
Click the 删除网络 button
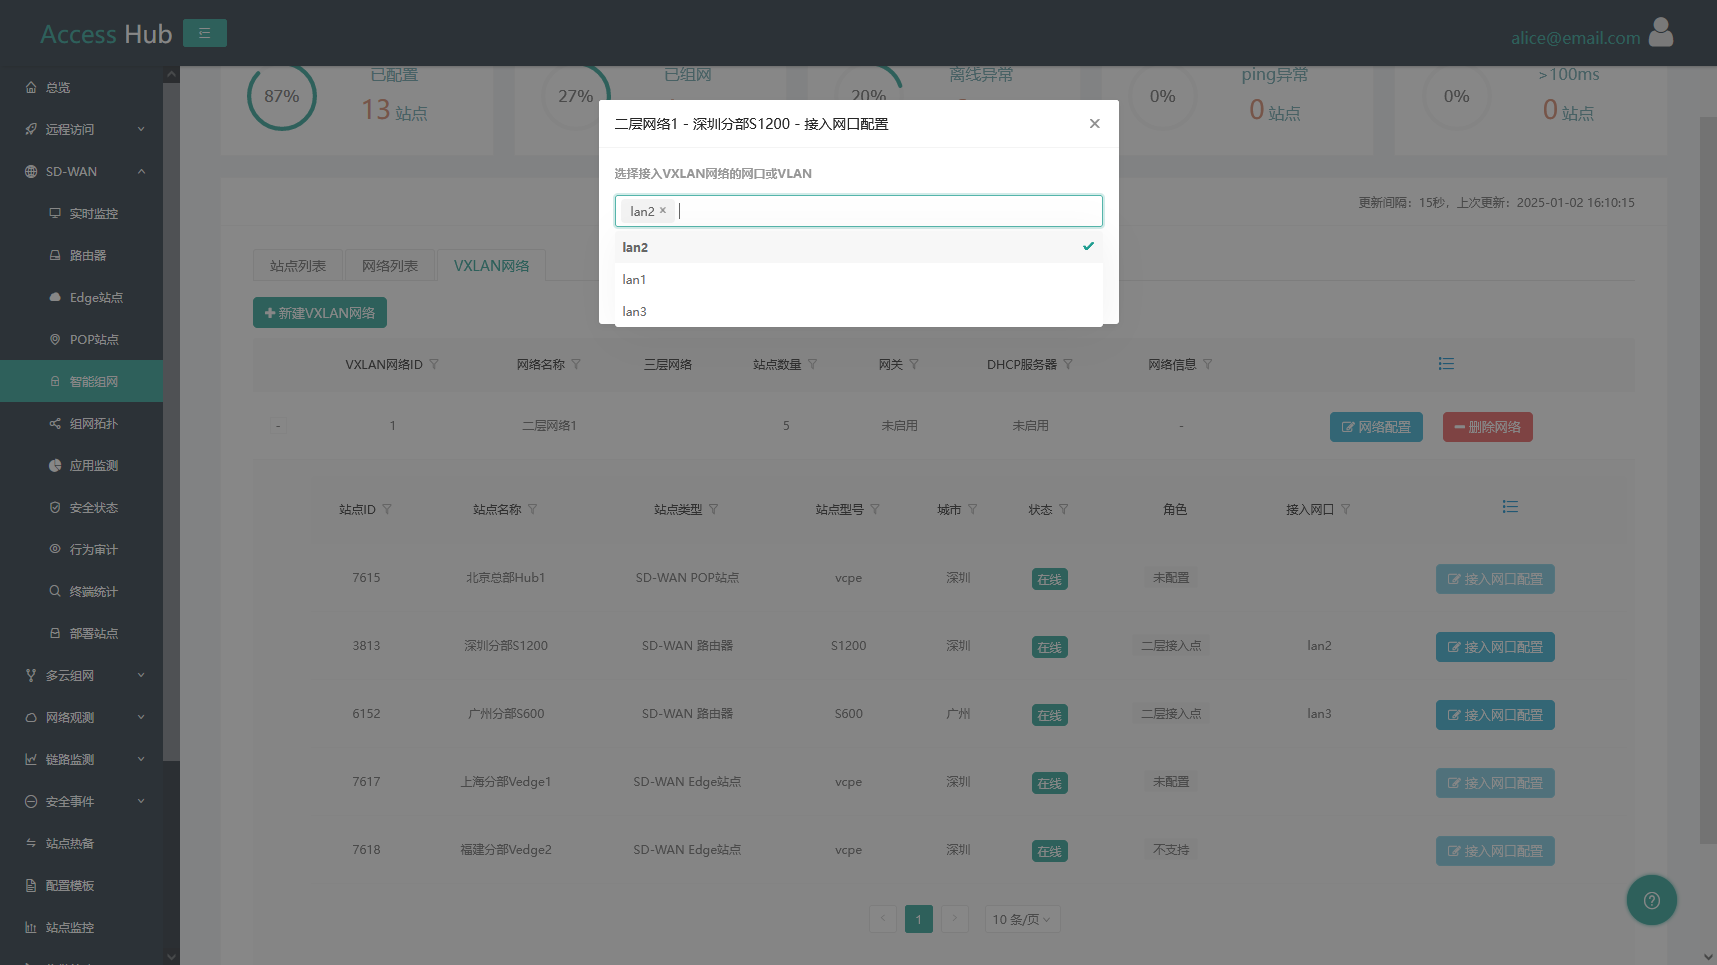coord(1488,427)
